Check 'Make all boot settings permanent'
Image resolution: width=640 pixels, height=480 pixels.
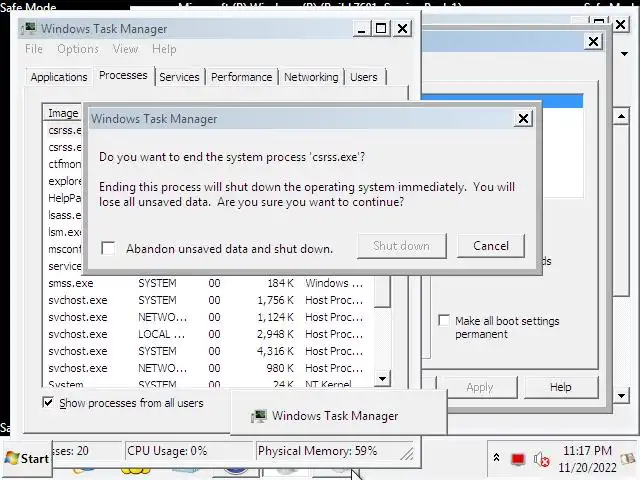pyautogui.click(x=444, y=320)
